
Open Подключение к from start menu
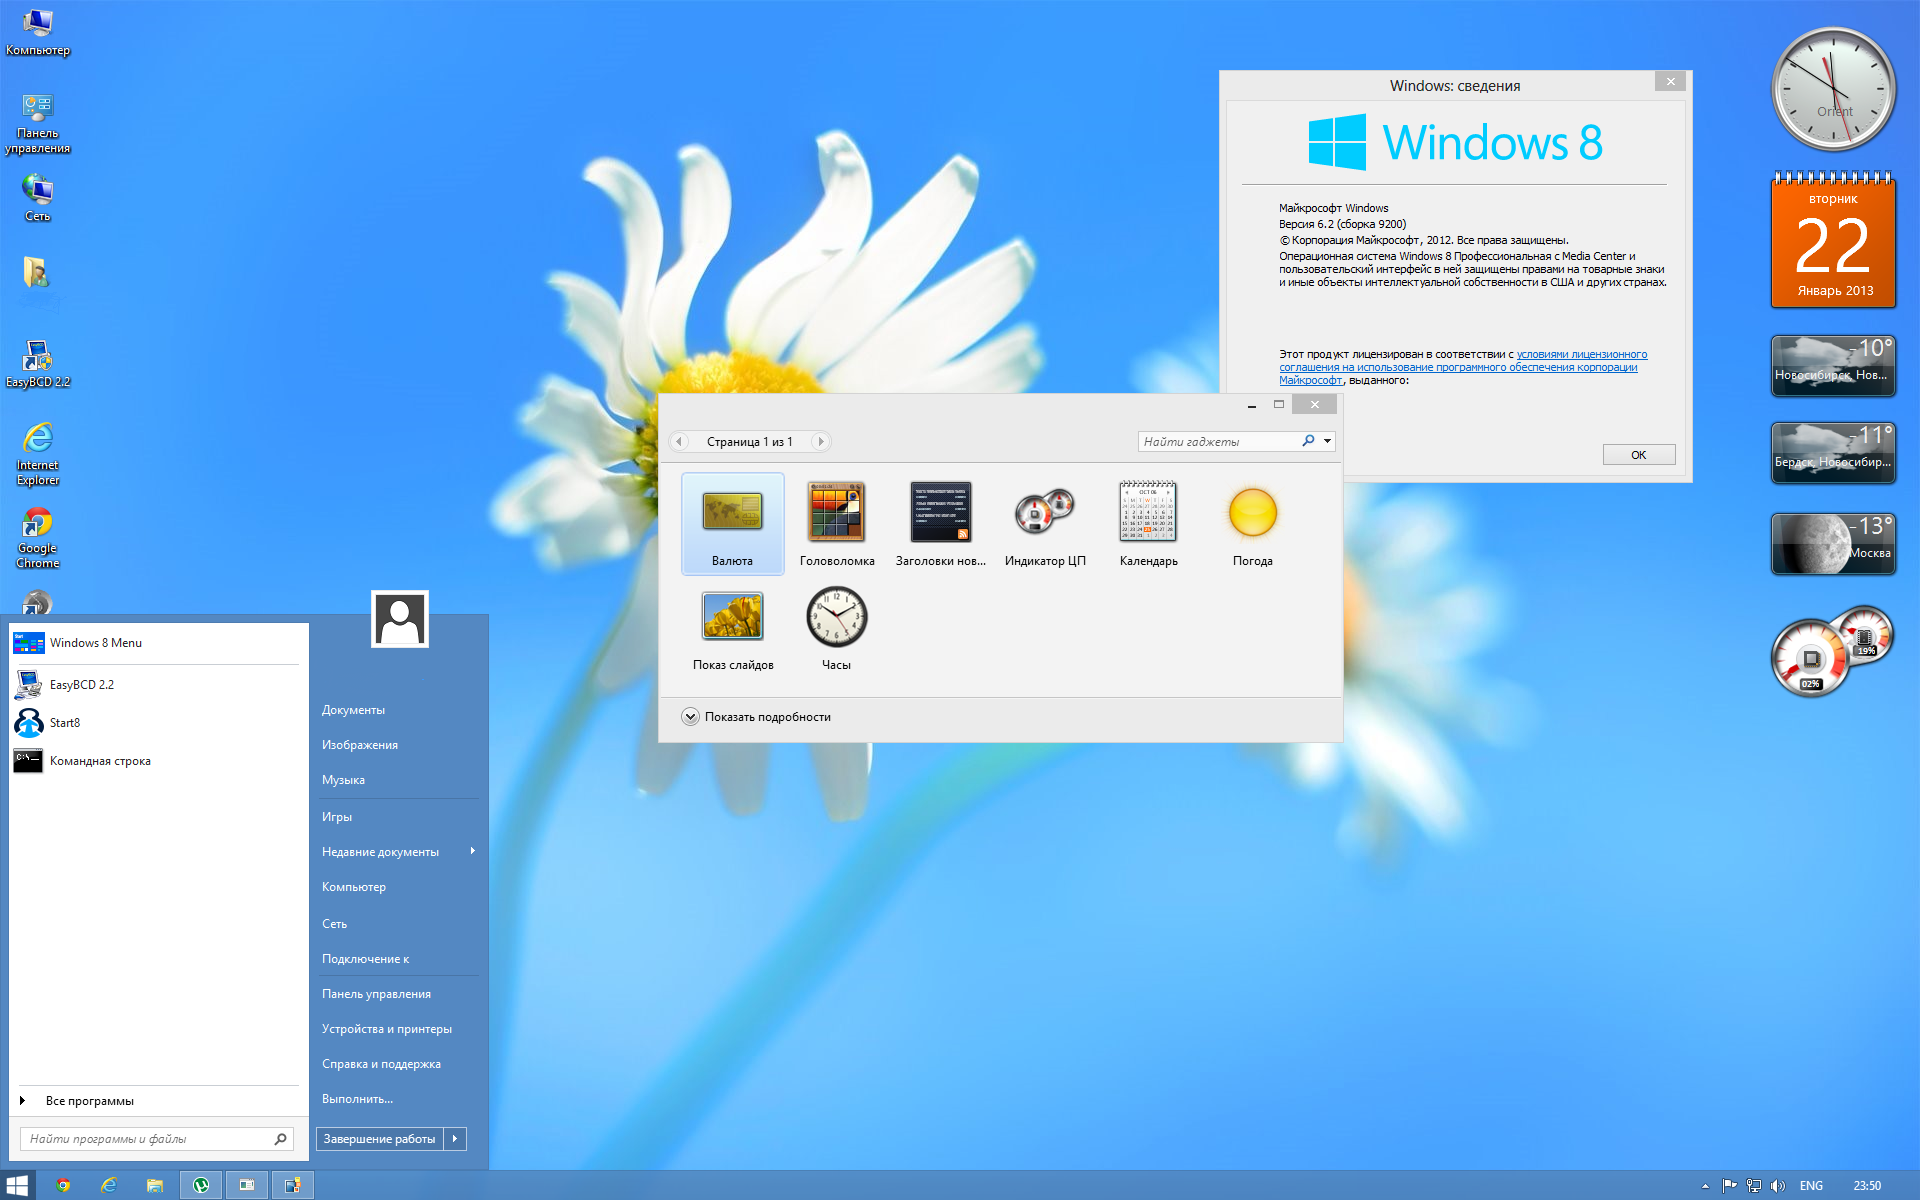tap(366, 959)
